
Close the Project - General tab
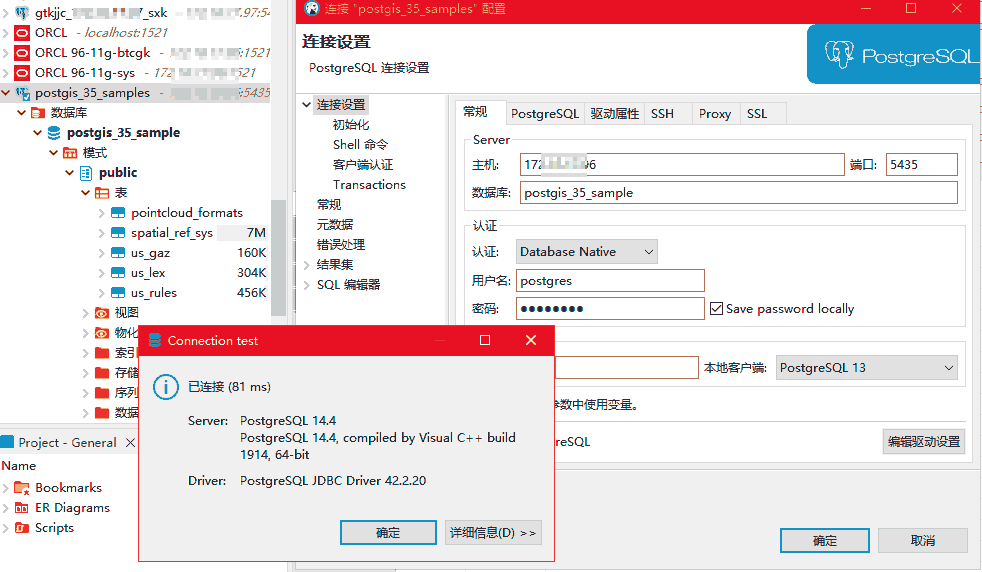click(130, 443)
